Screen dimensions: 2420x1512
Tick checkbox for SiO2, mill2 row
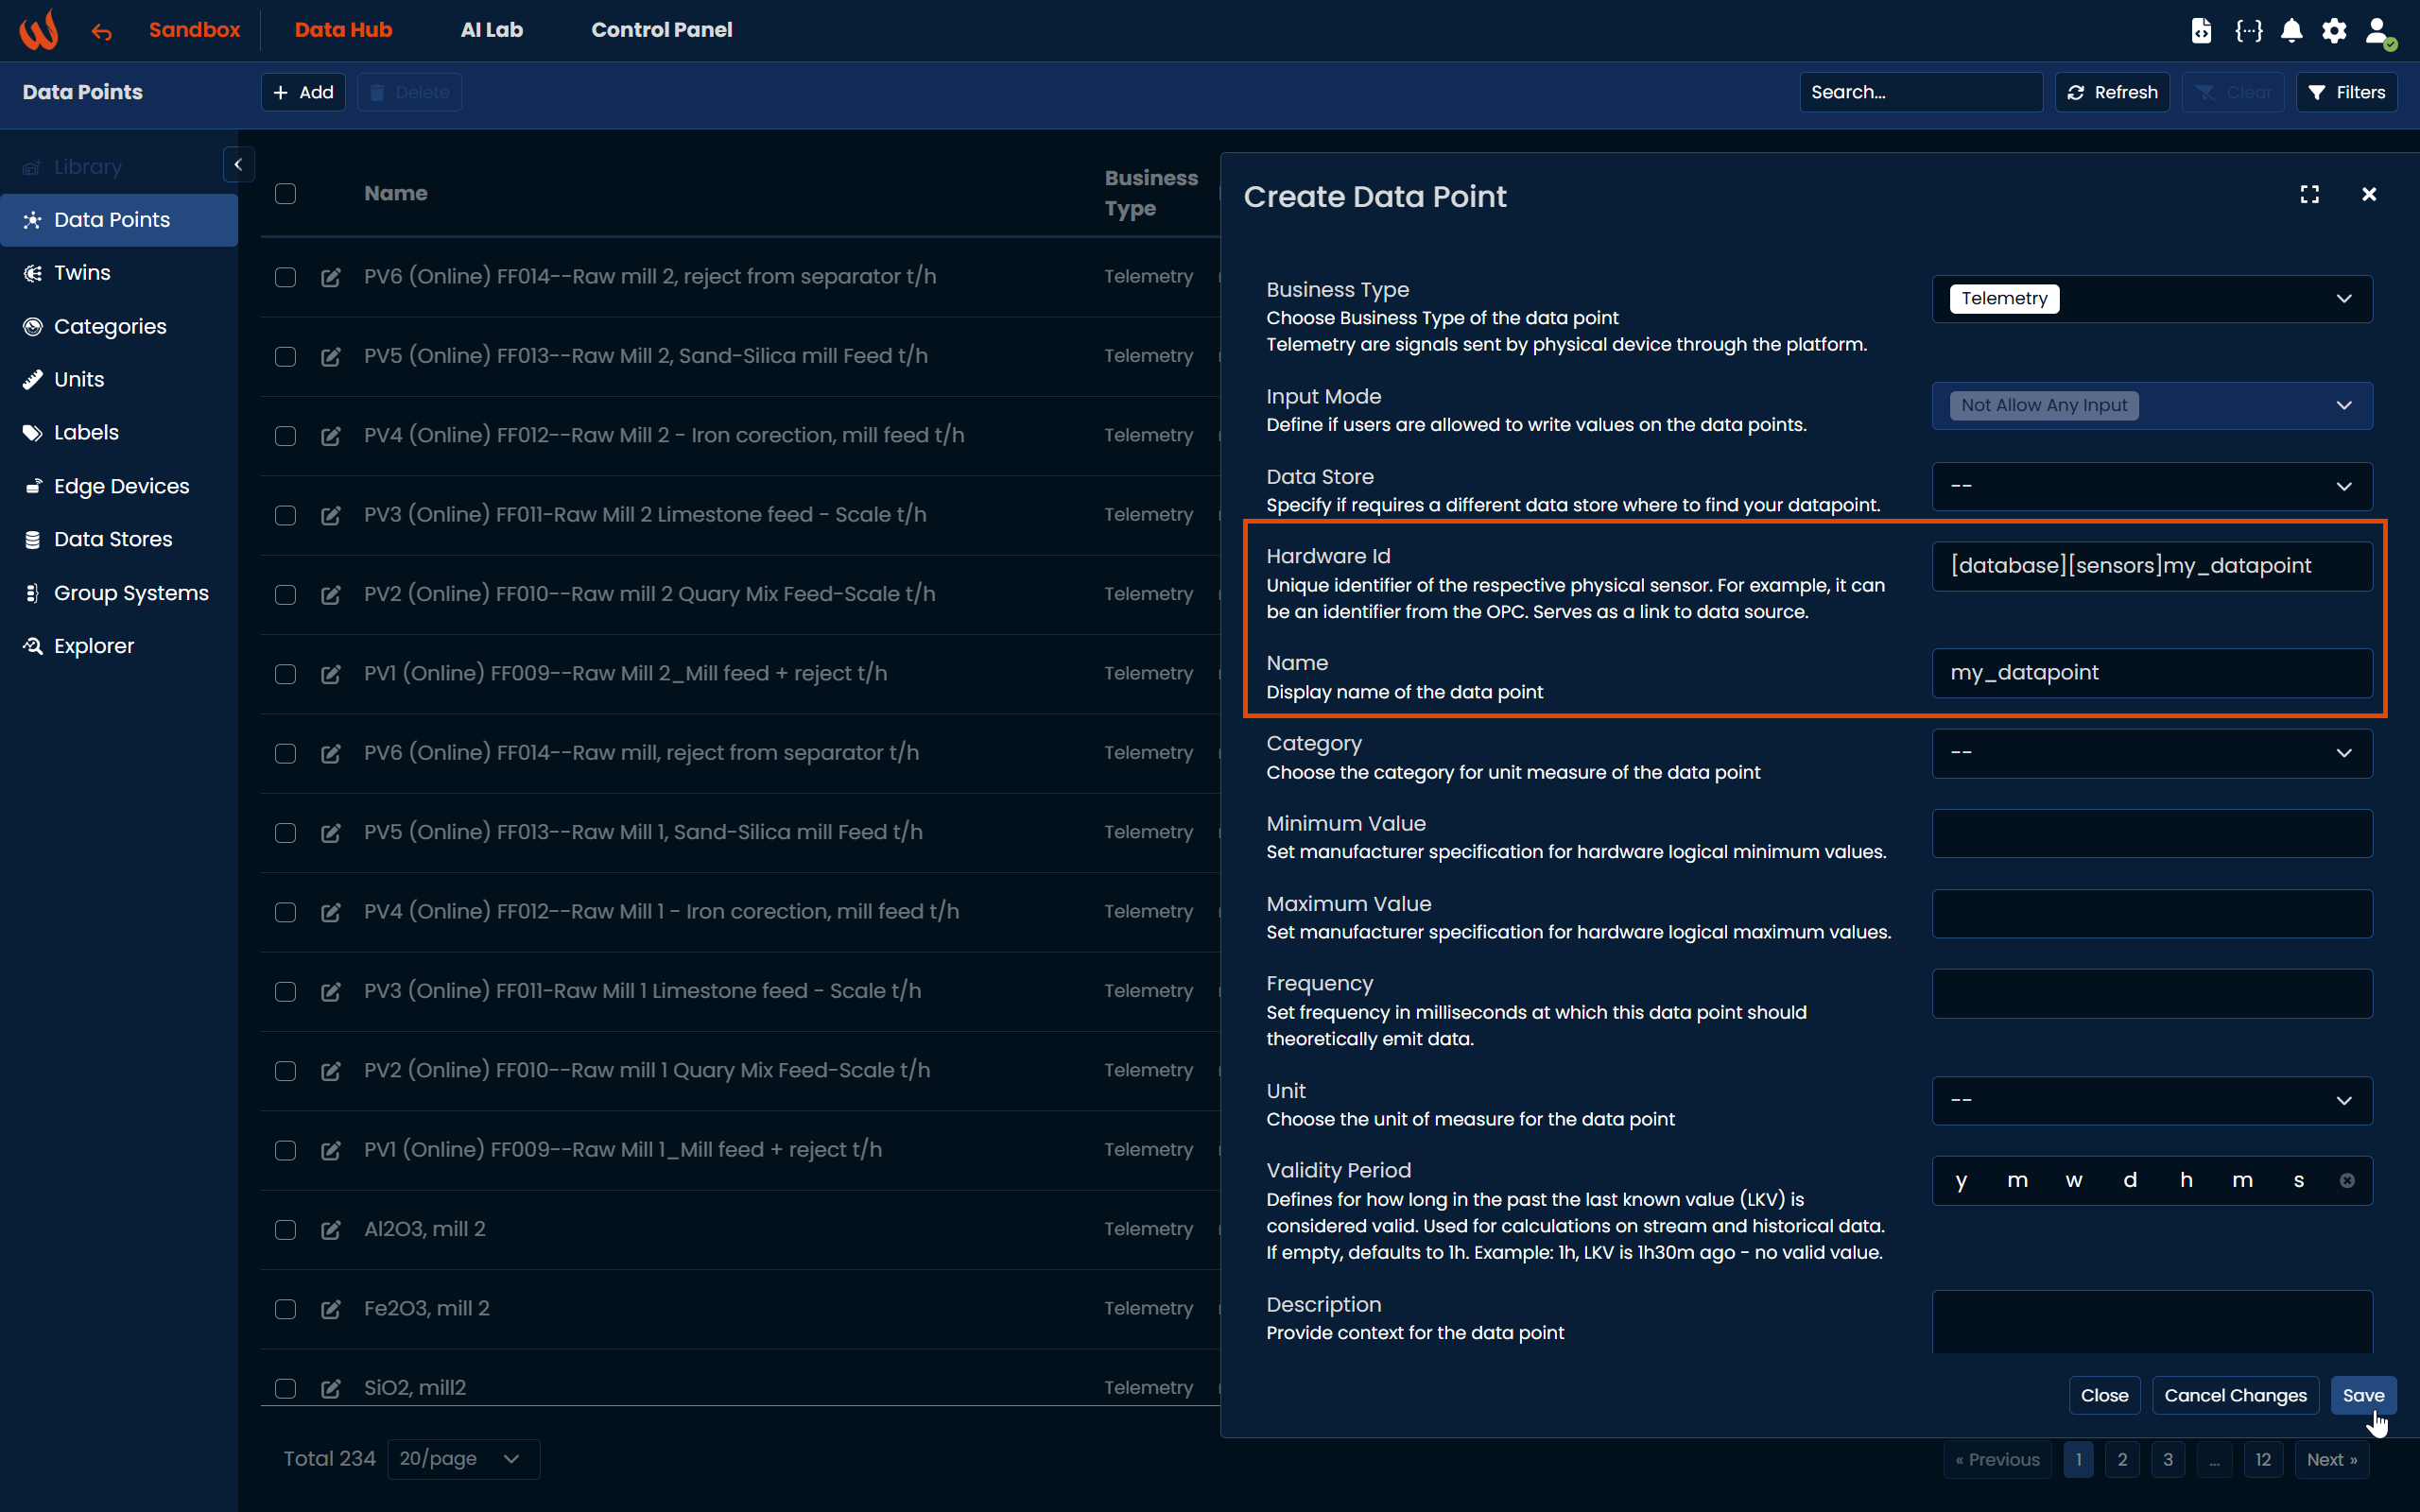click(286, 1388)
